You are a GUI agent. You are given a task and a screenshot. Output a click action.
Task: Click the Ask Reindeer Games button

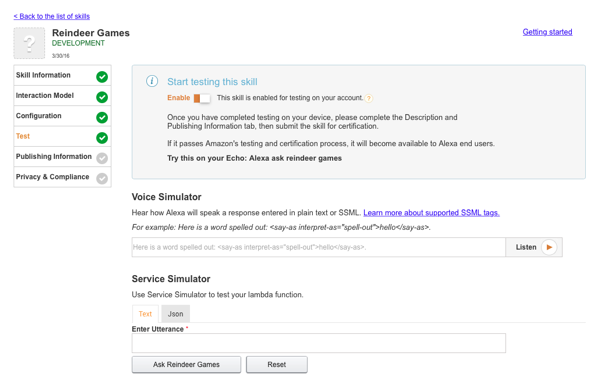pyautogui.click(x=186, y=364)
